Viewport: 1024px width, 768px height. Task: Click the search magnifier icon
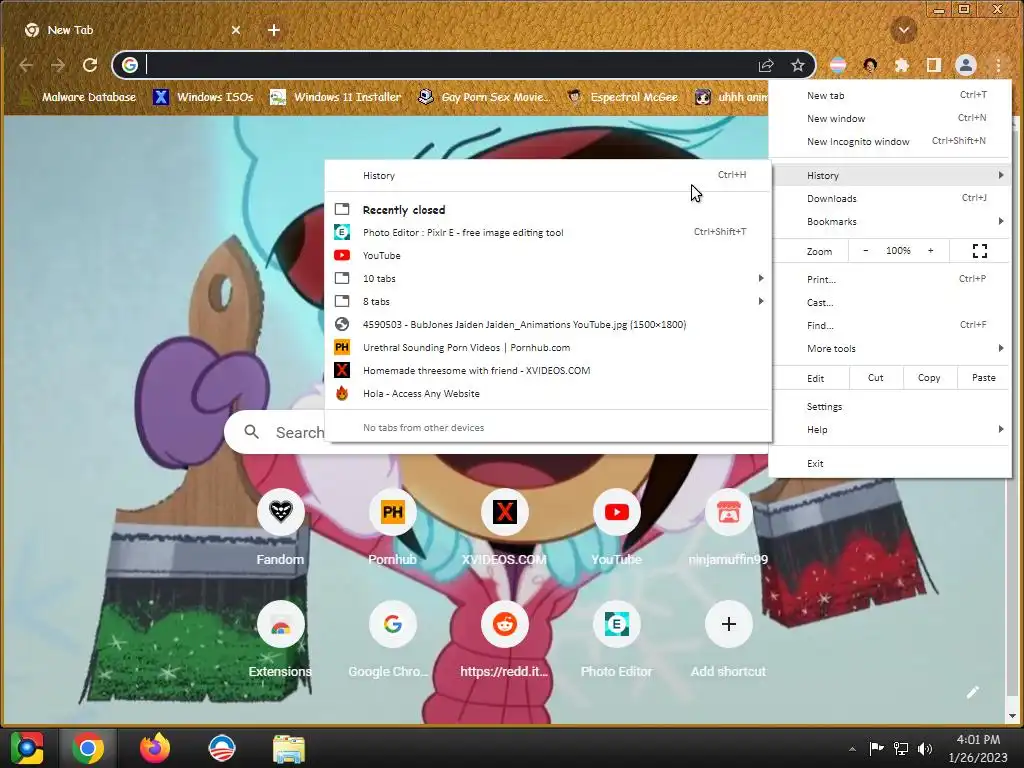pos(251,432)
